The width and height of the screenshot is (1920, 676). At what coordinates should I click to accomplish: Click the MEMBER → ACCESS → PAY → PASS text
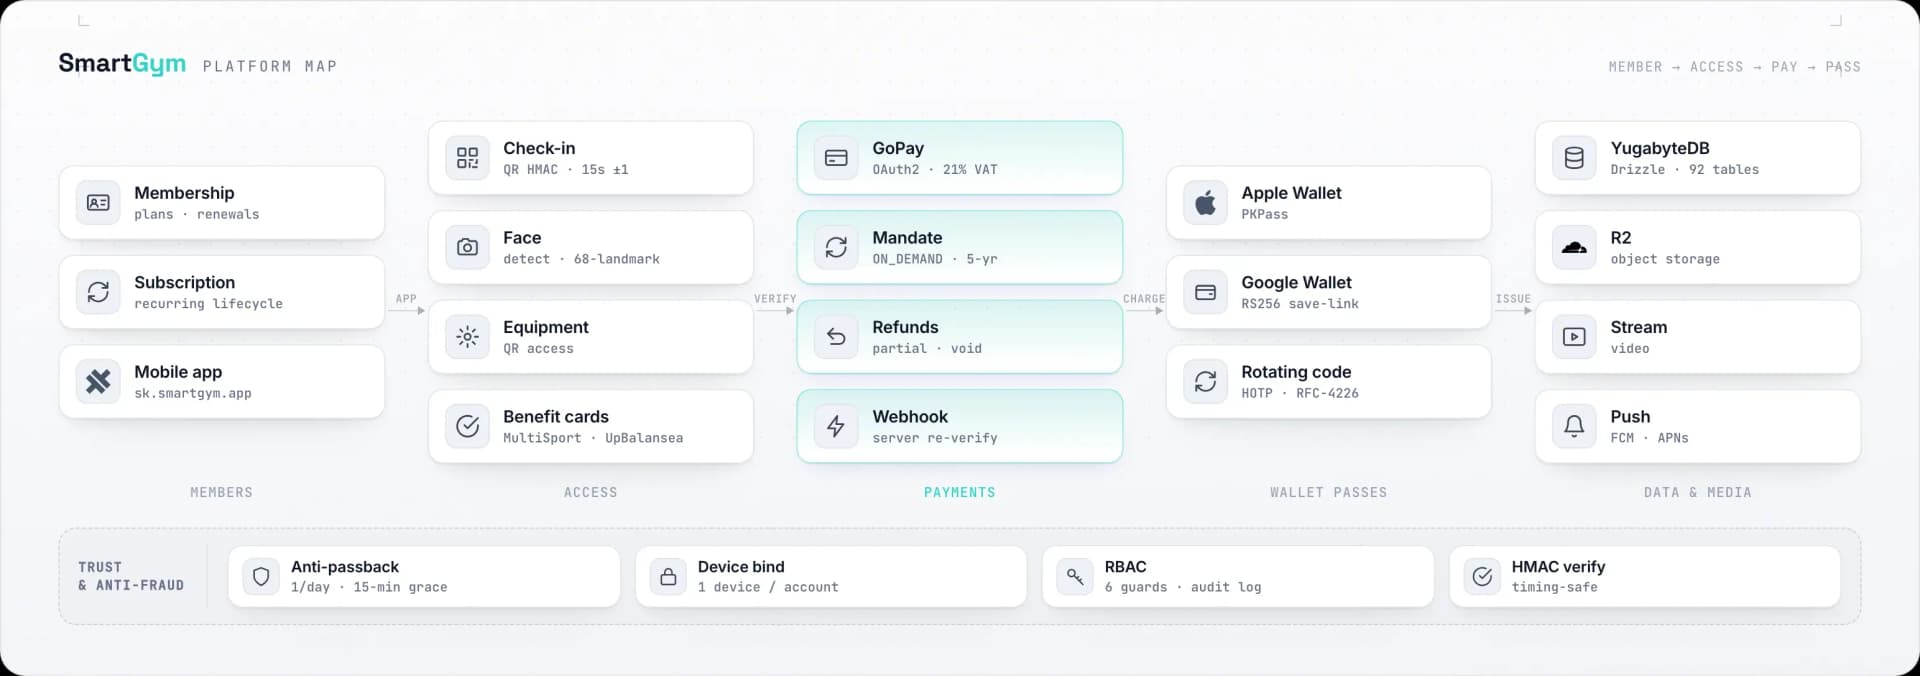pos(1734,67)
